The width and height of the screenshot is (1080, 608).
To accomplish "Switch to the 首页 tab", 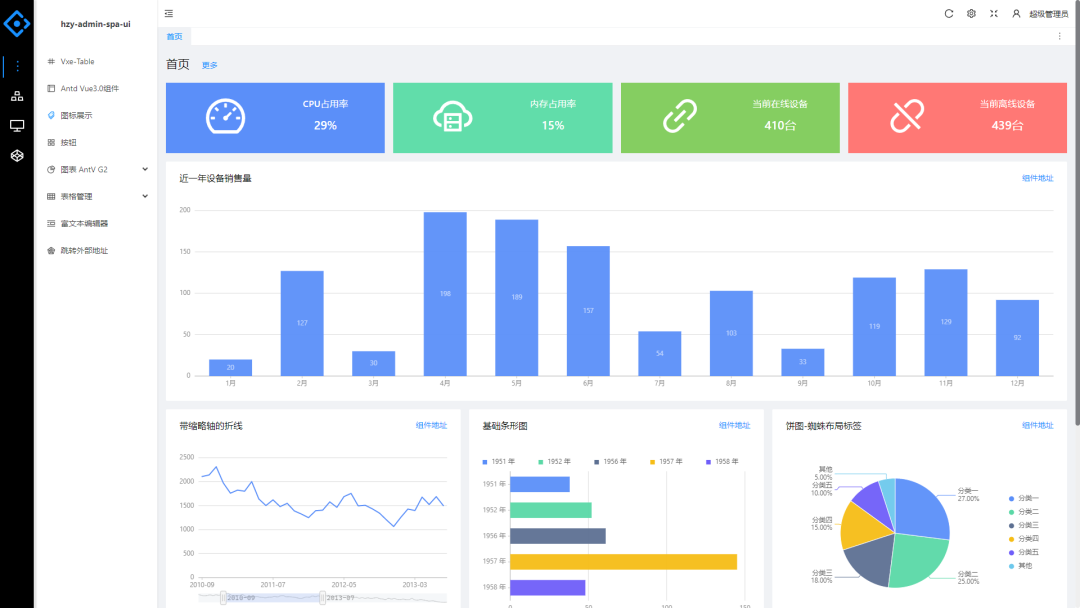I will pos(175,36).
